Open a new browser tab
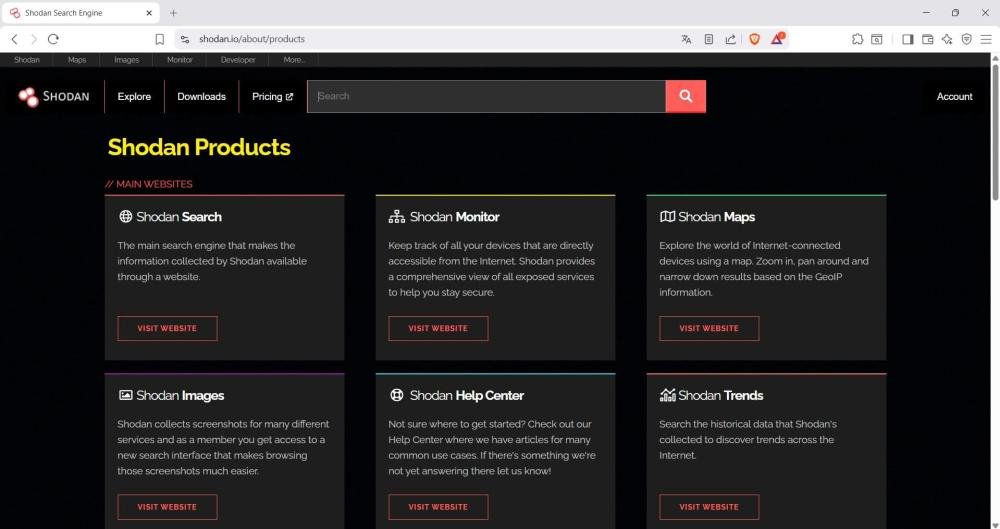 pyautogui.click(x=173, y=13)
